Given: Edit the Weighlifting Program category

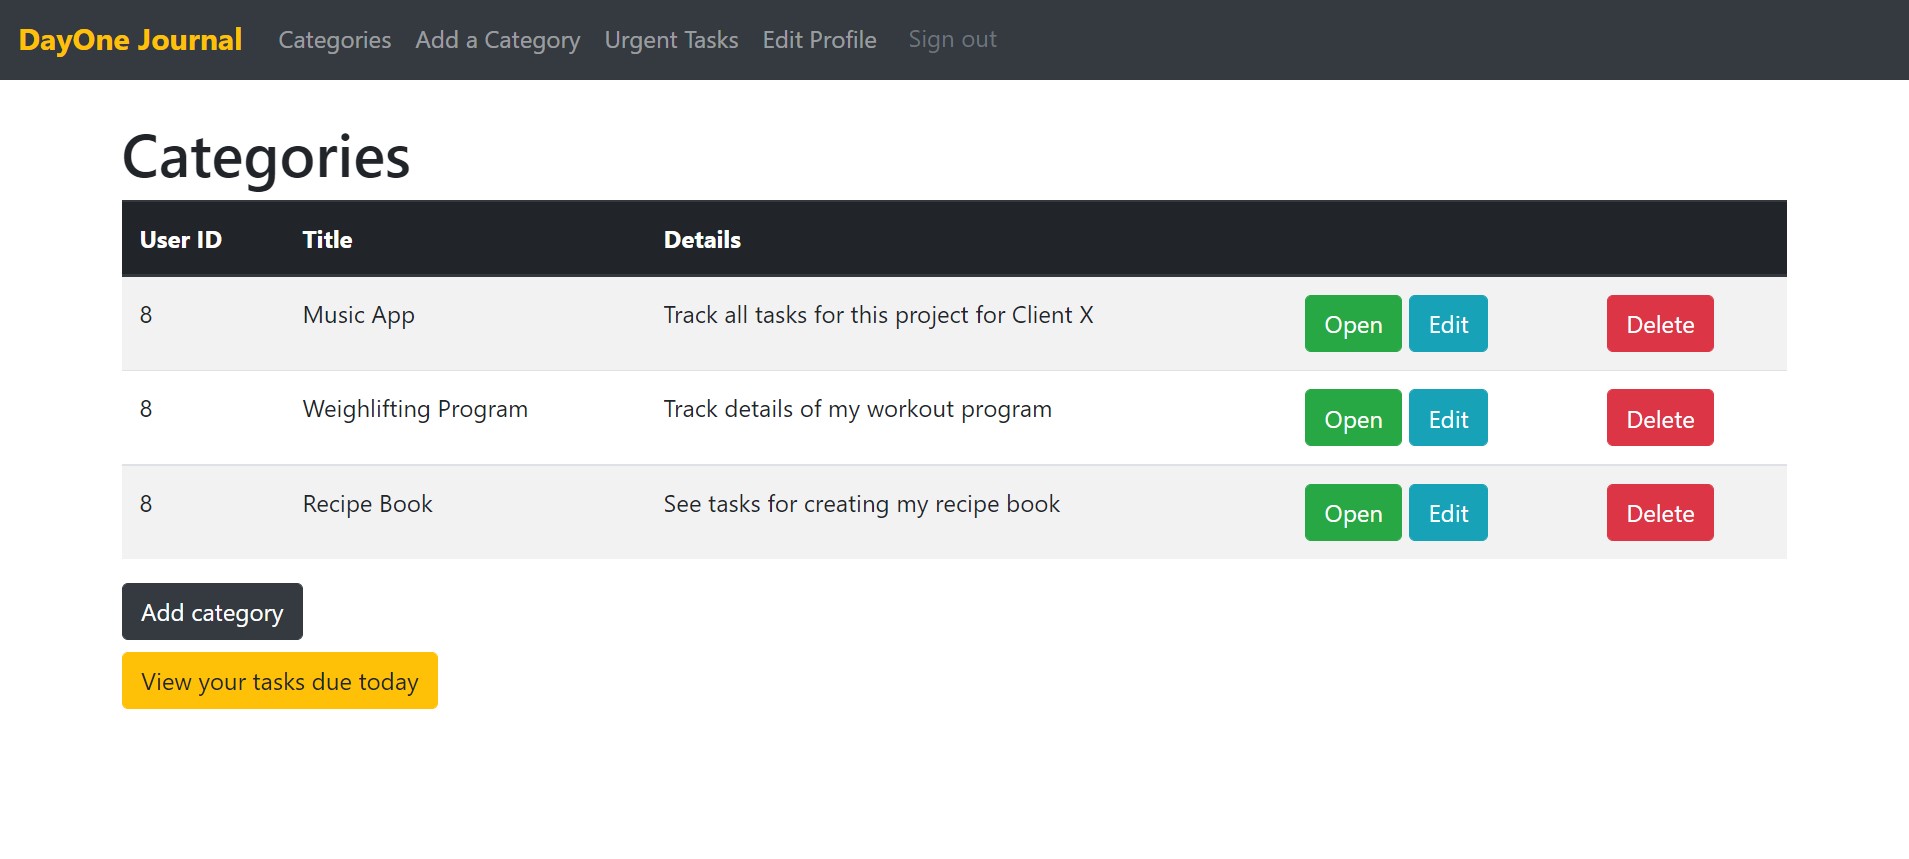Looking at the screenshot, I should 1448,418.
